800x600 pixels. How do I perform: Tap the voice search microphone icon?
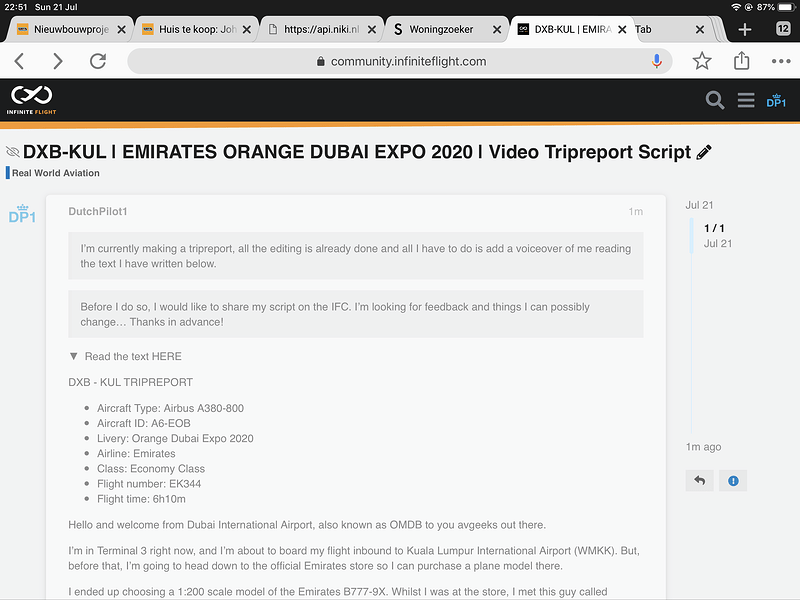[657, 61]
